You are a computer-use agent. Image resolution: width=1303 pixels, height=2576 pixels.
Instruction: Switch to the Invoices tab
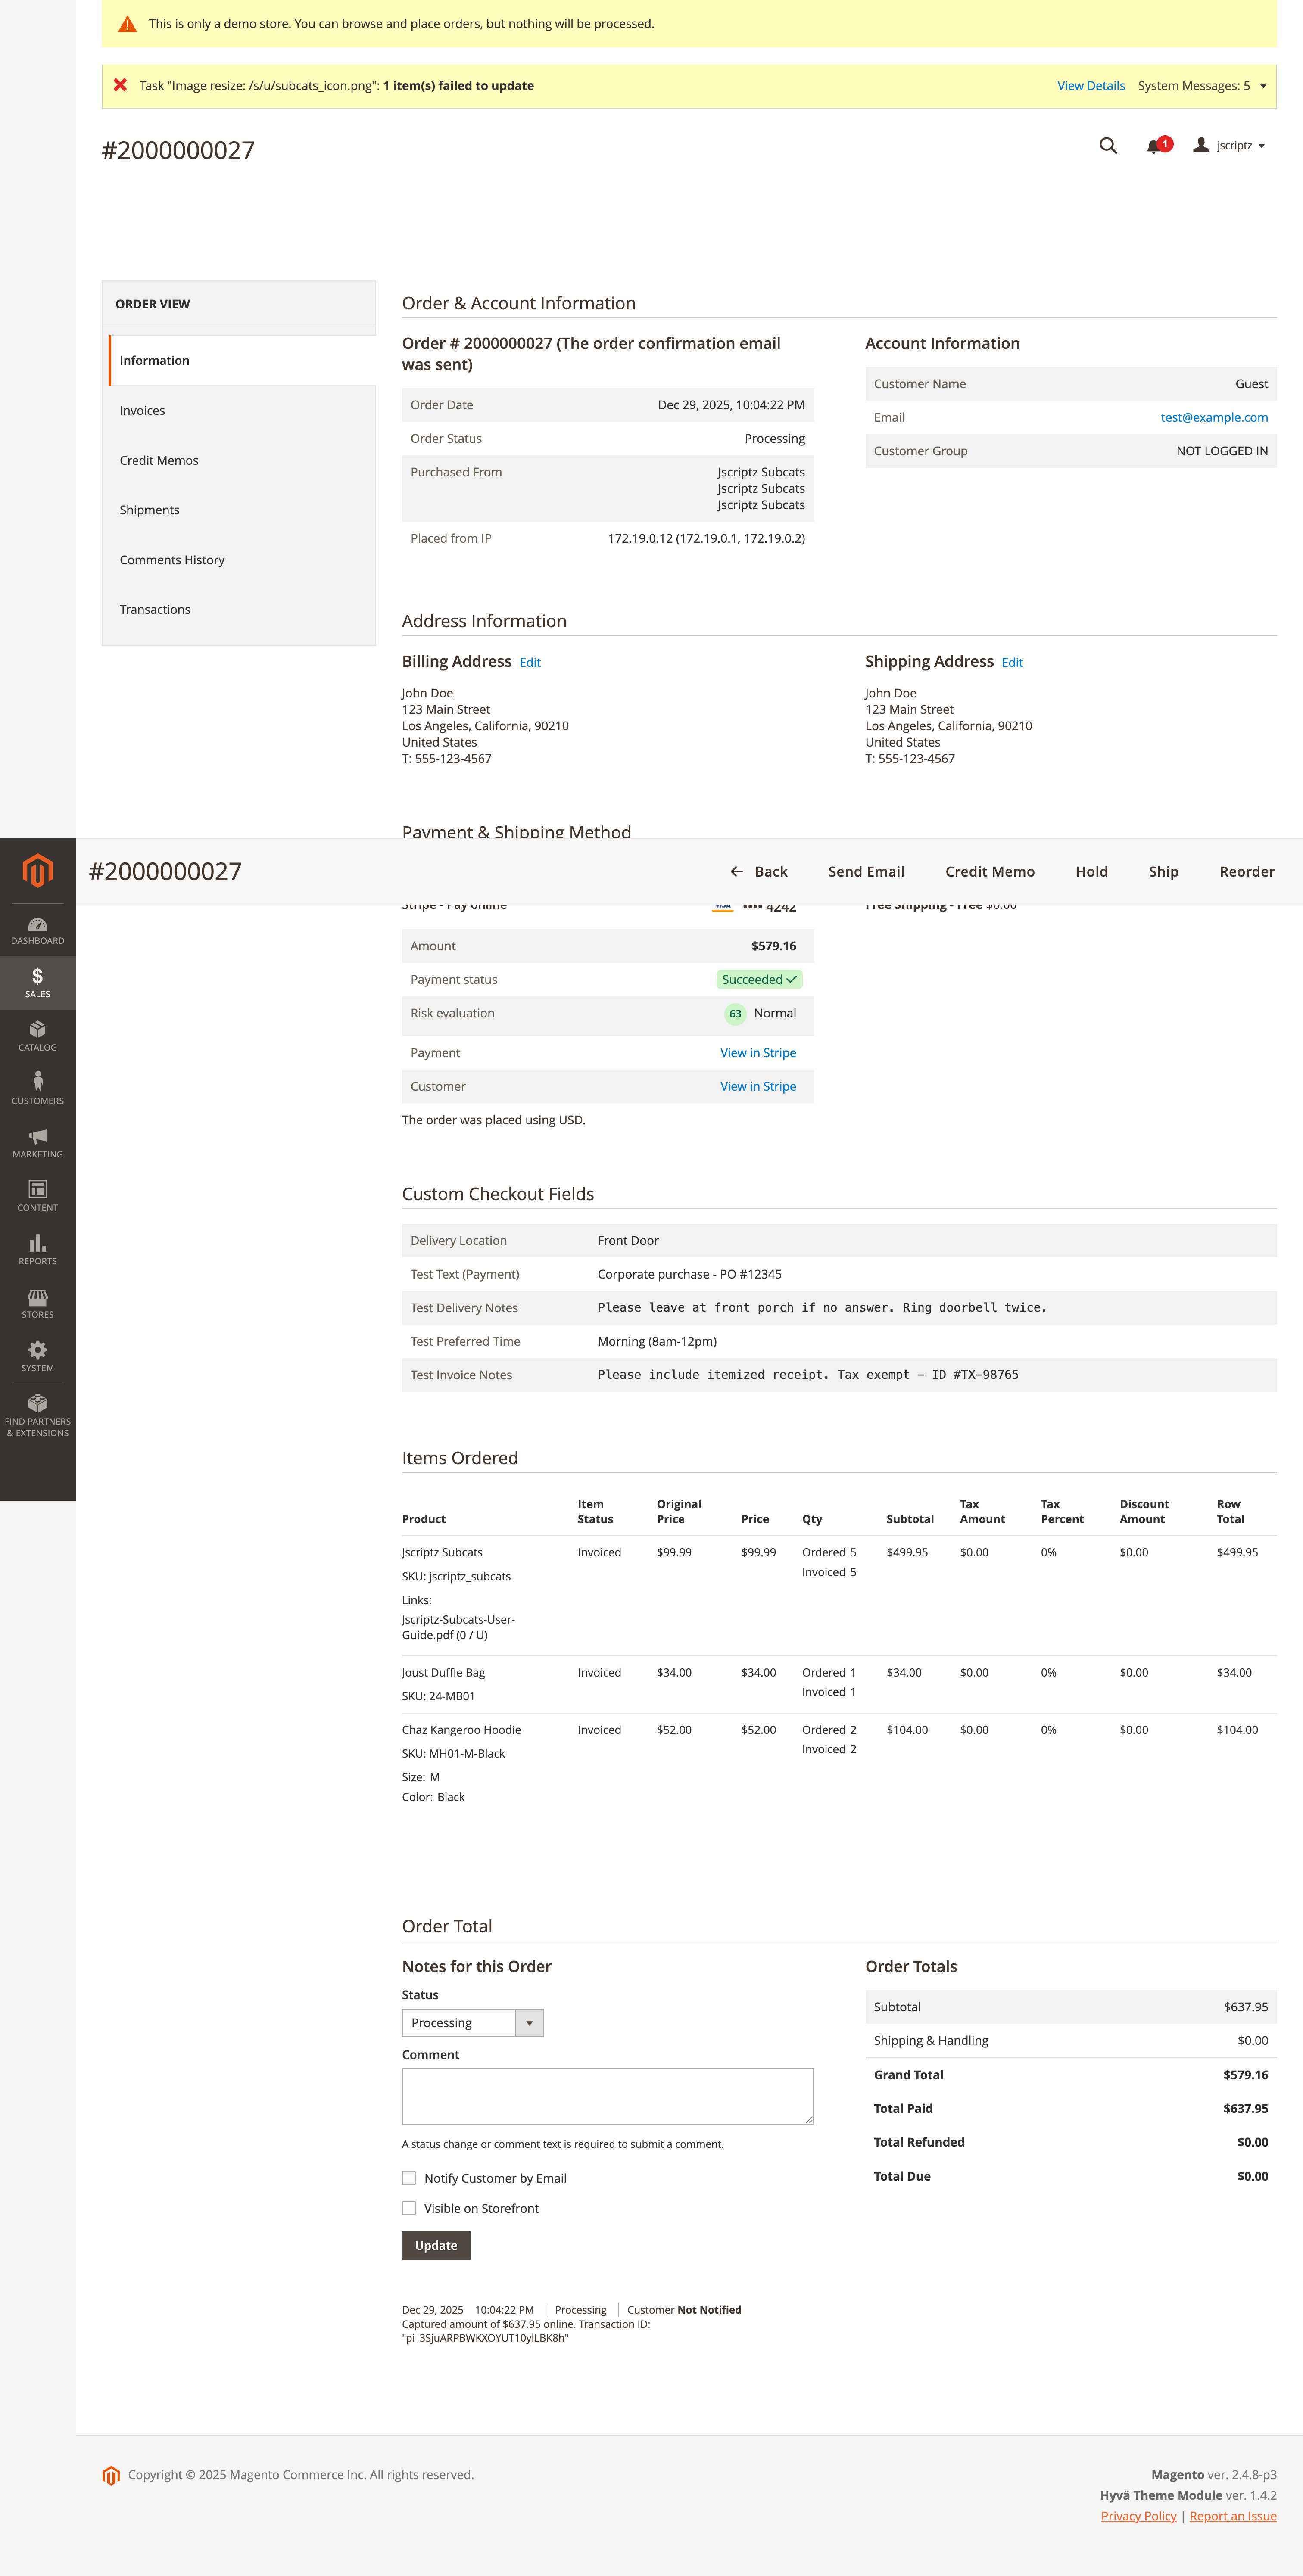pos(142,410)
